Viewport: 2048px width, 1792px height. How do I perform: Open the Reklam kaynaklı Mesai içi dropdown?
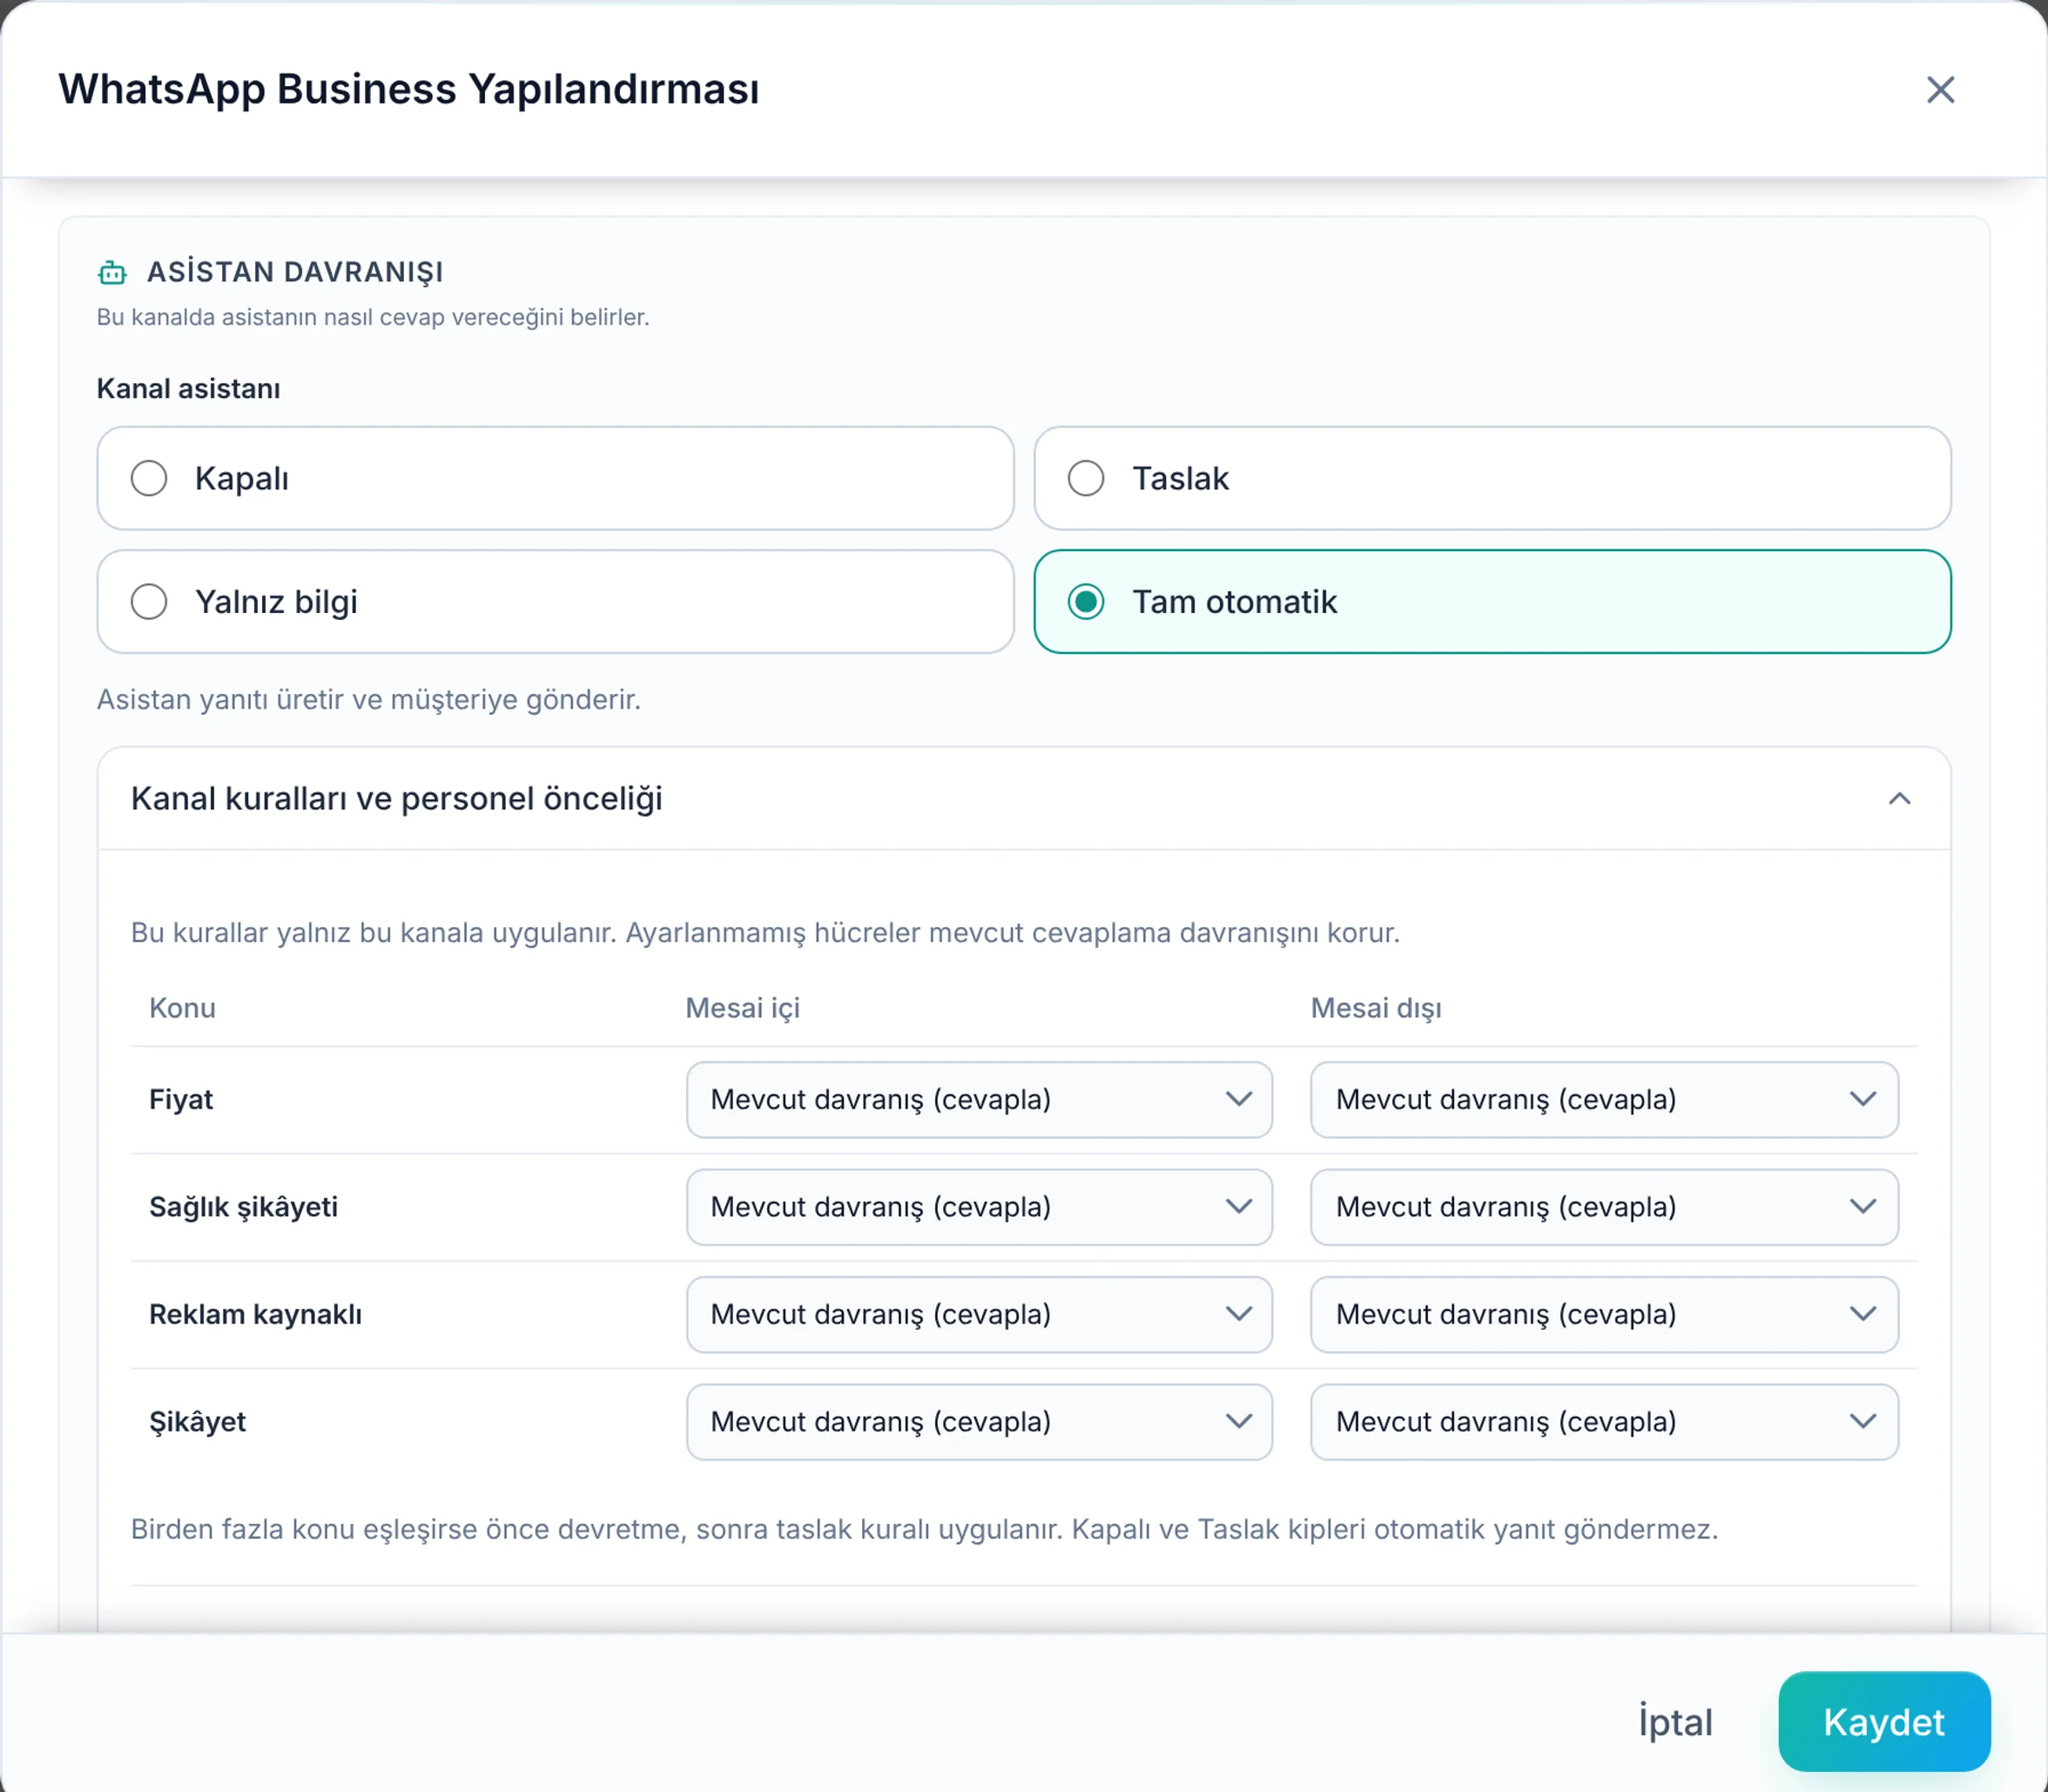point(979,1314)
